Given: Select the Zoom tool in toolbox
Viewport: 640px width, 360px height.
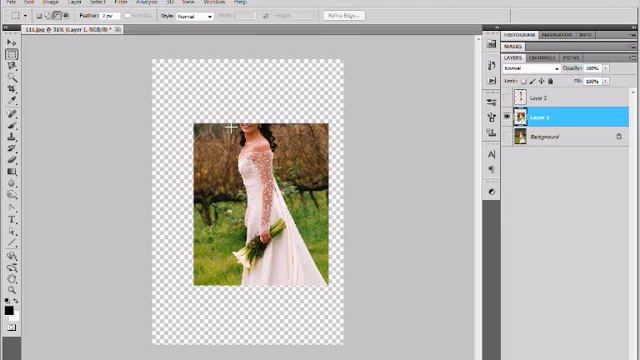Looking at the screenshot, I should [11, 290].
